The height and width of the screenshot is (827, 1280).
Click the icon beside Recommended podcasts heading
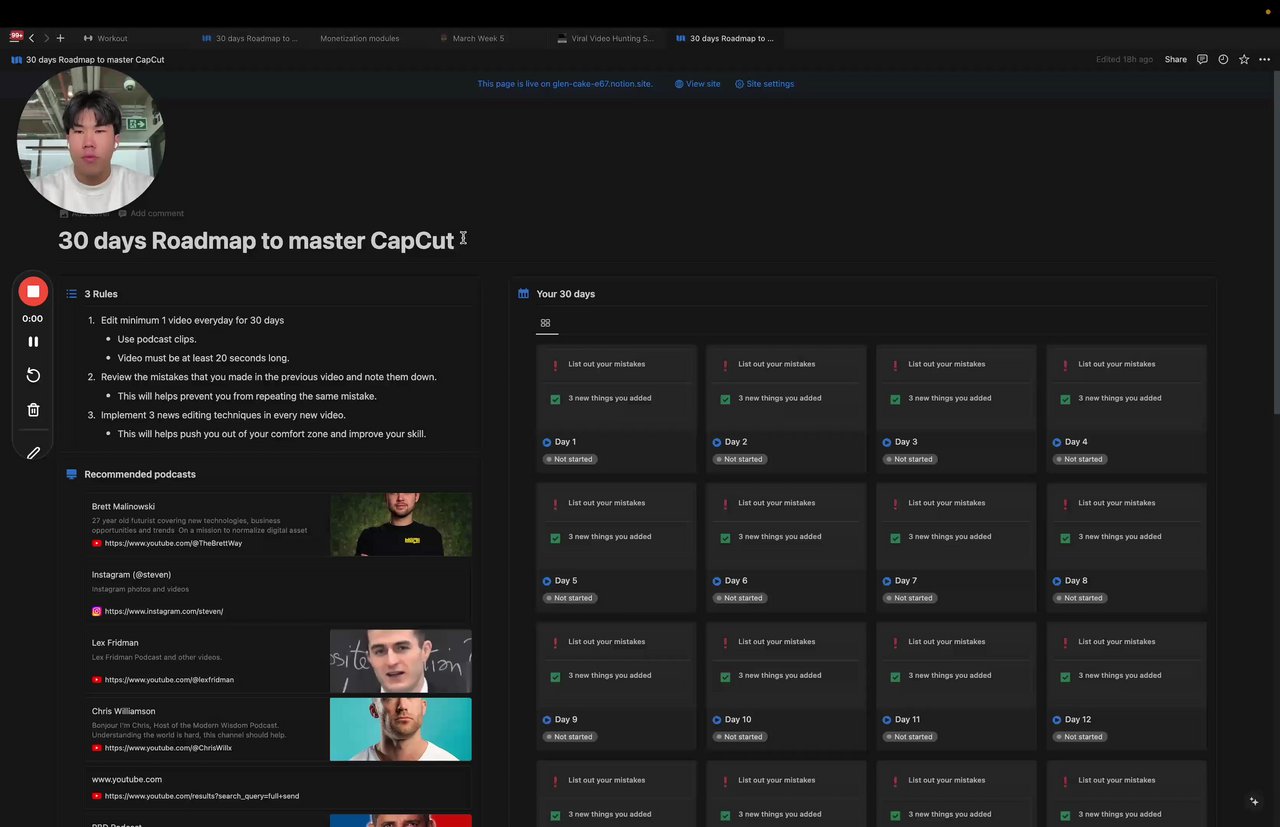tap(71, 474)
